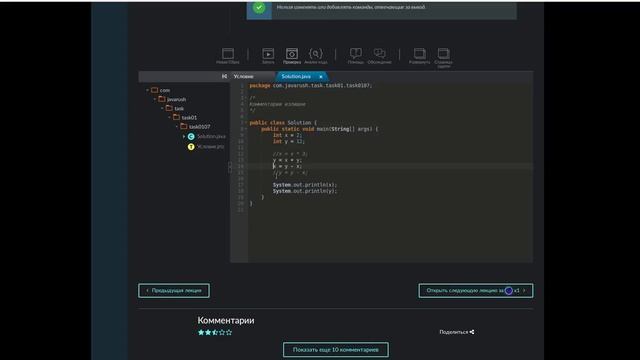Screen dimensions: 640x360
Task: Click Показать еще 10 комментариев
Action: point(336,350)
